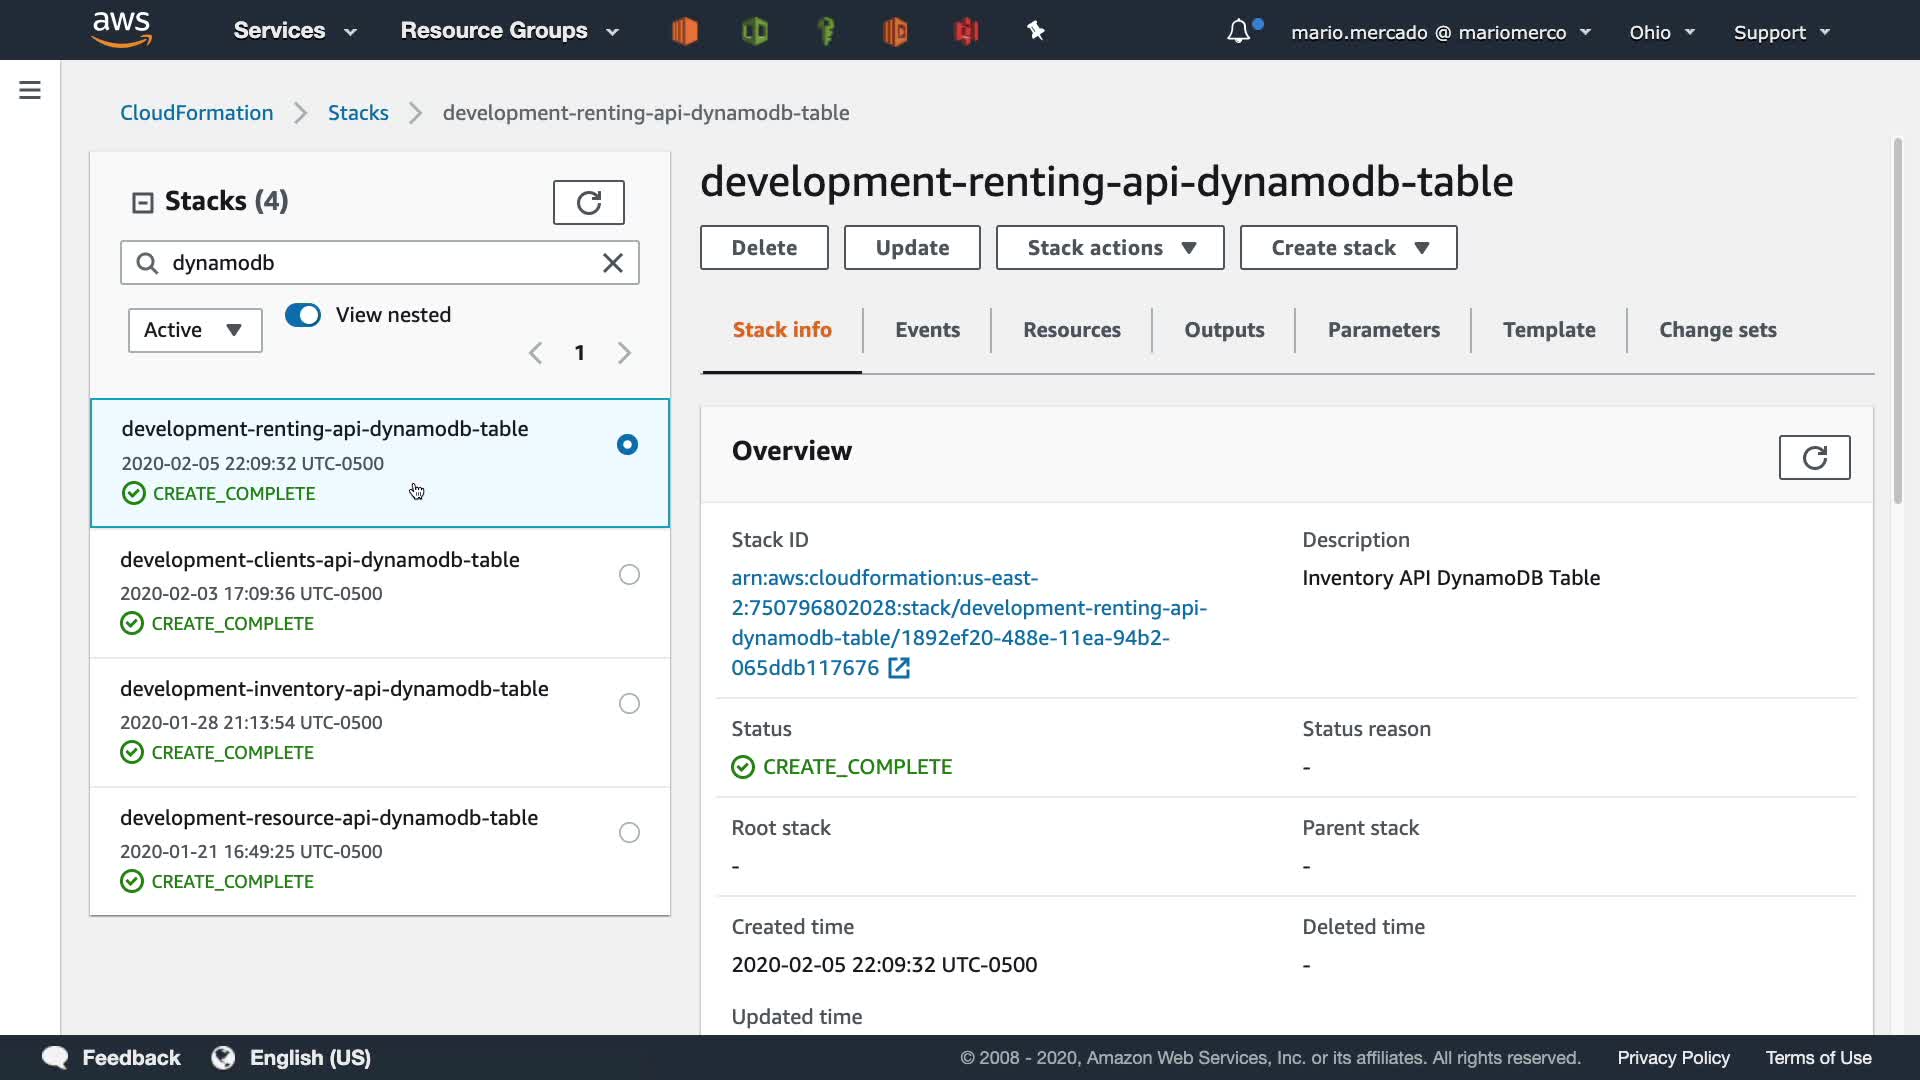Screen dimensions: 1920x1080
Task: Open the hamburger navigation menu
Action: pos(30,90)
